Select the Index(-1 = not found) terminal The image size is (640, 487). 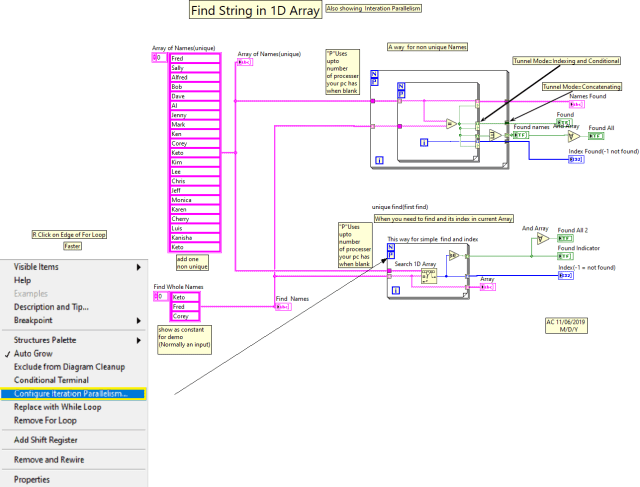click(x=566, y=275)
